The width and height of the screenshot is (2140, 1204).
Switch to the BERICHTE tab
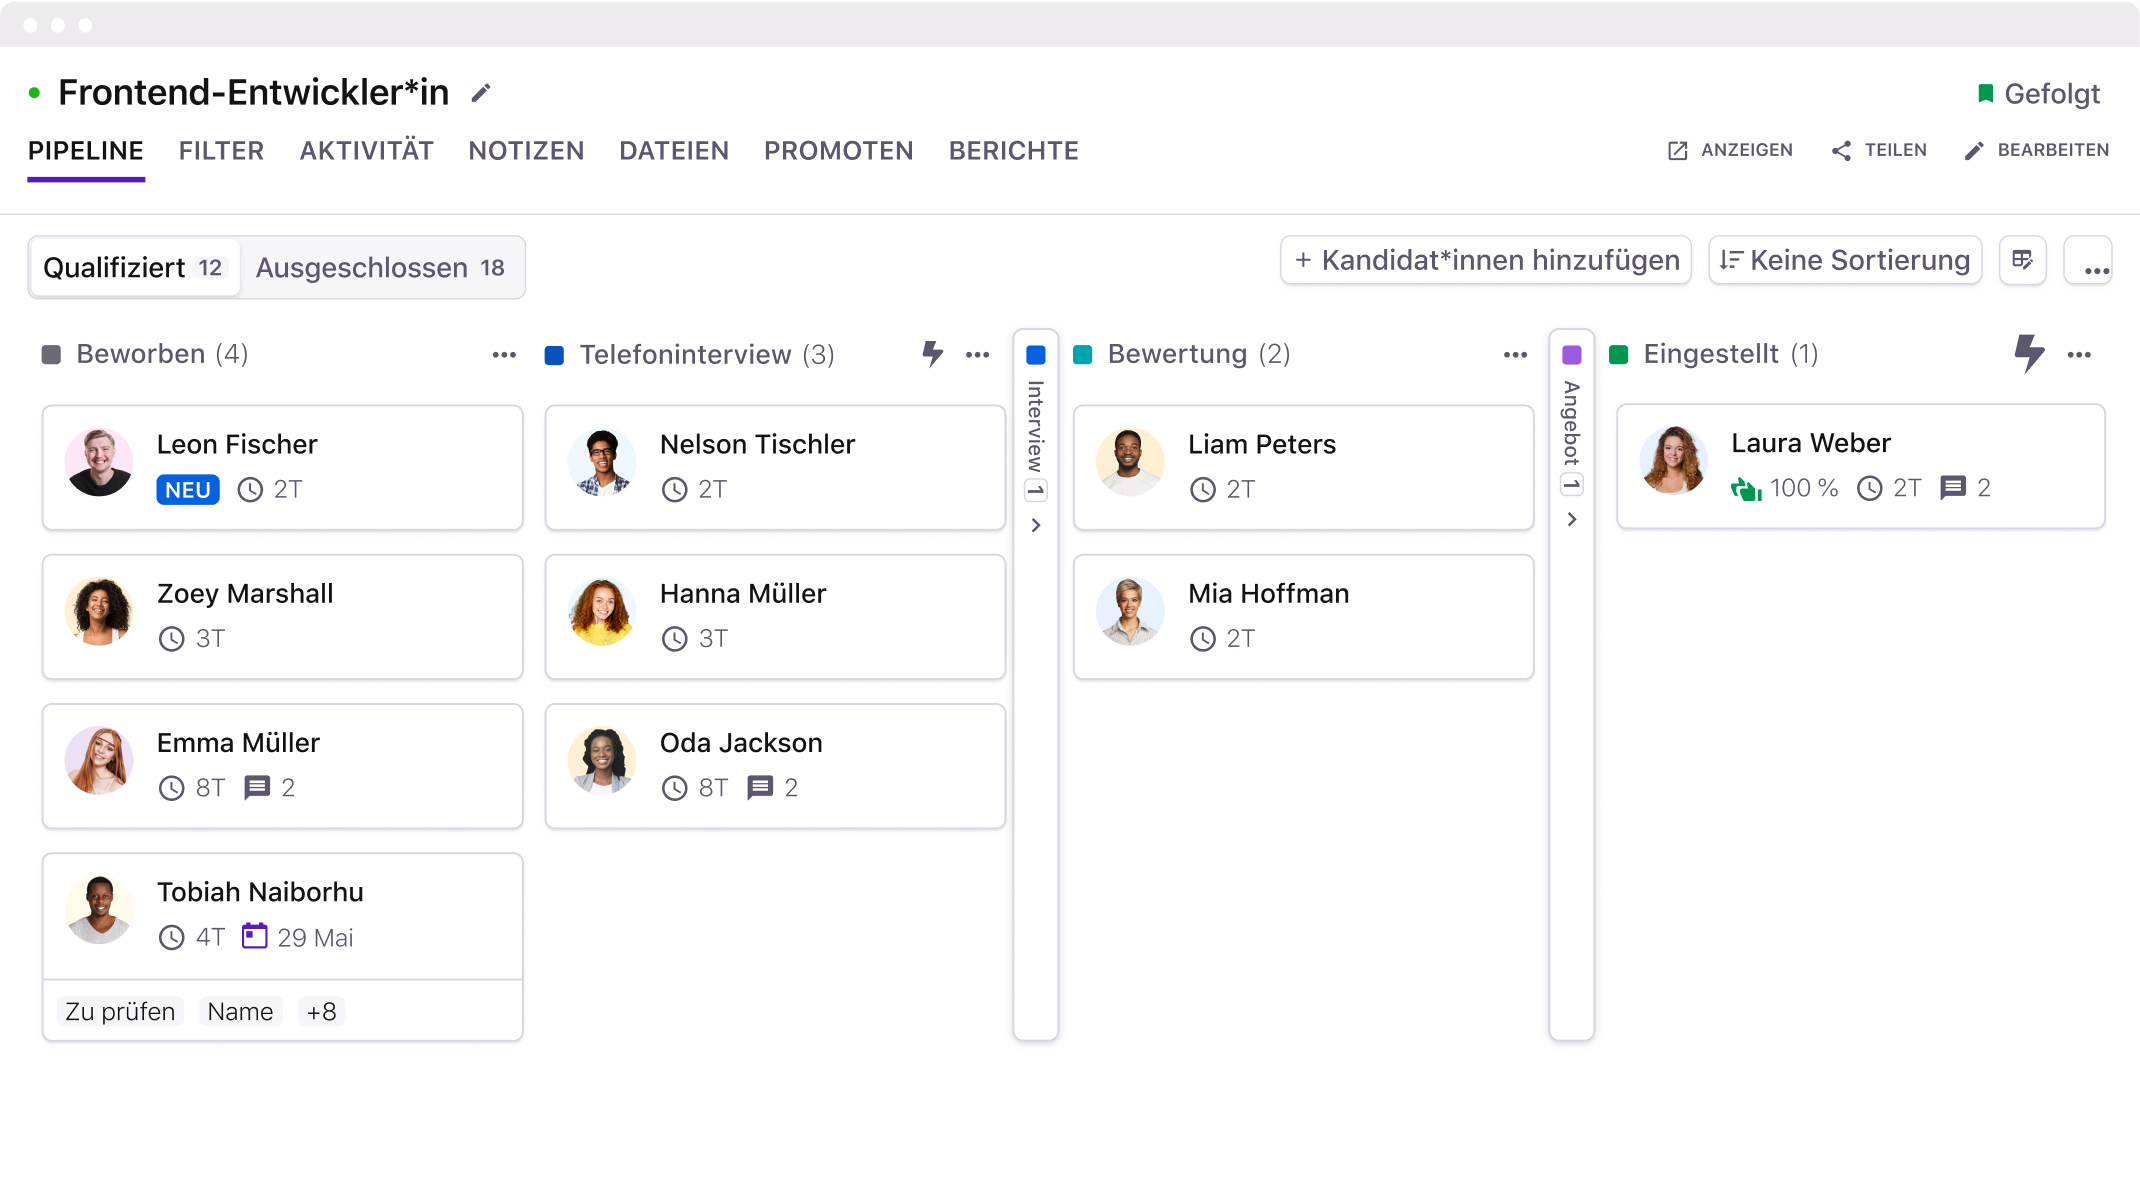[x=1013, y=150]
